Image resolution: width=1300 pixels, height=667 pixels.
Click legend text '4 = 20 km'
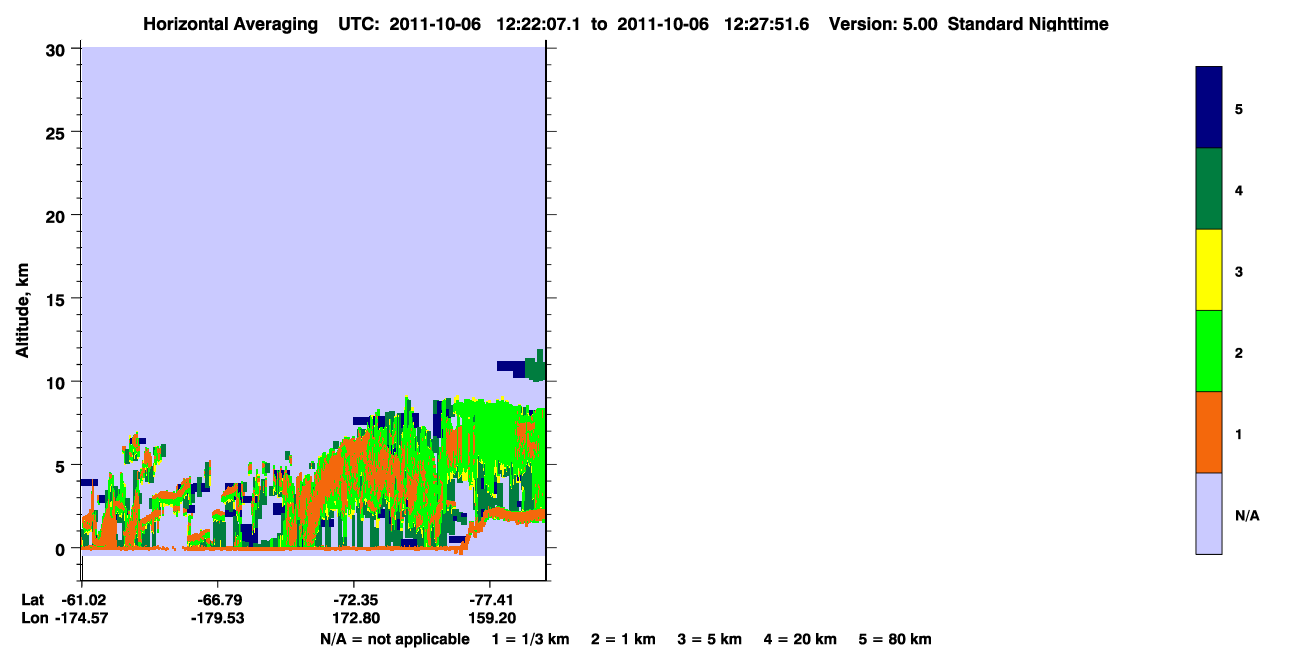(802, 639)
